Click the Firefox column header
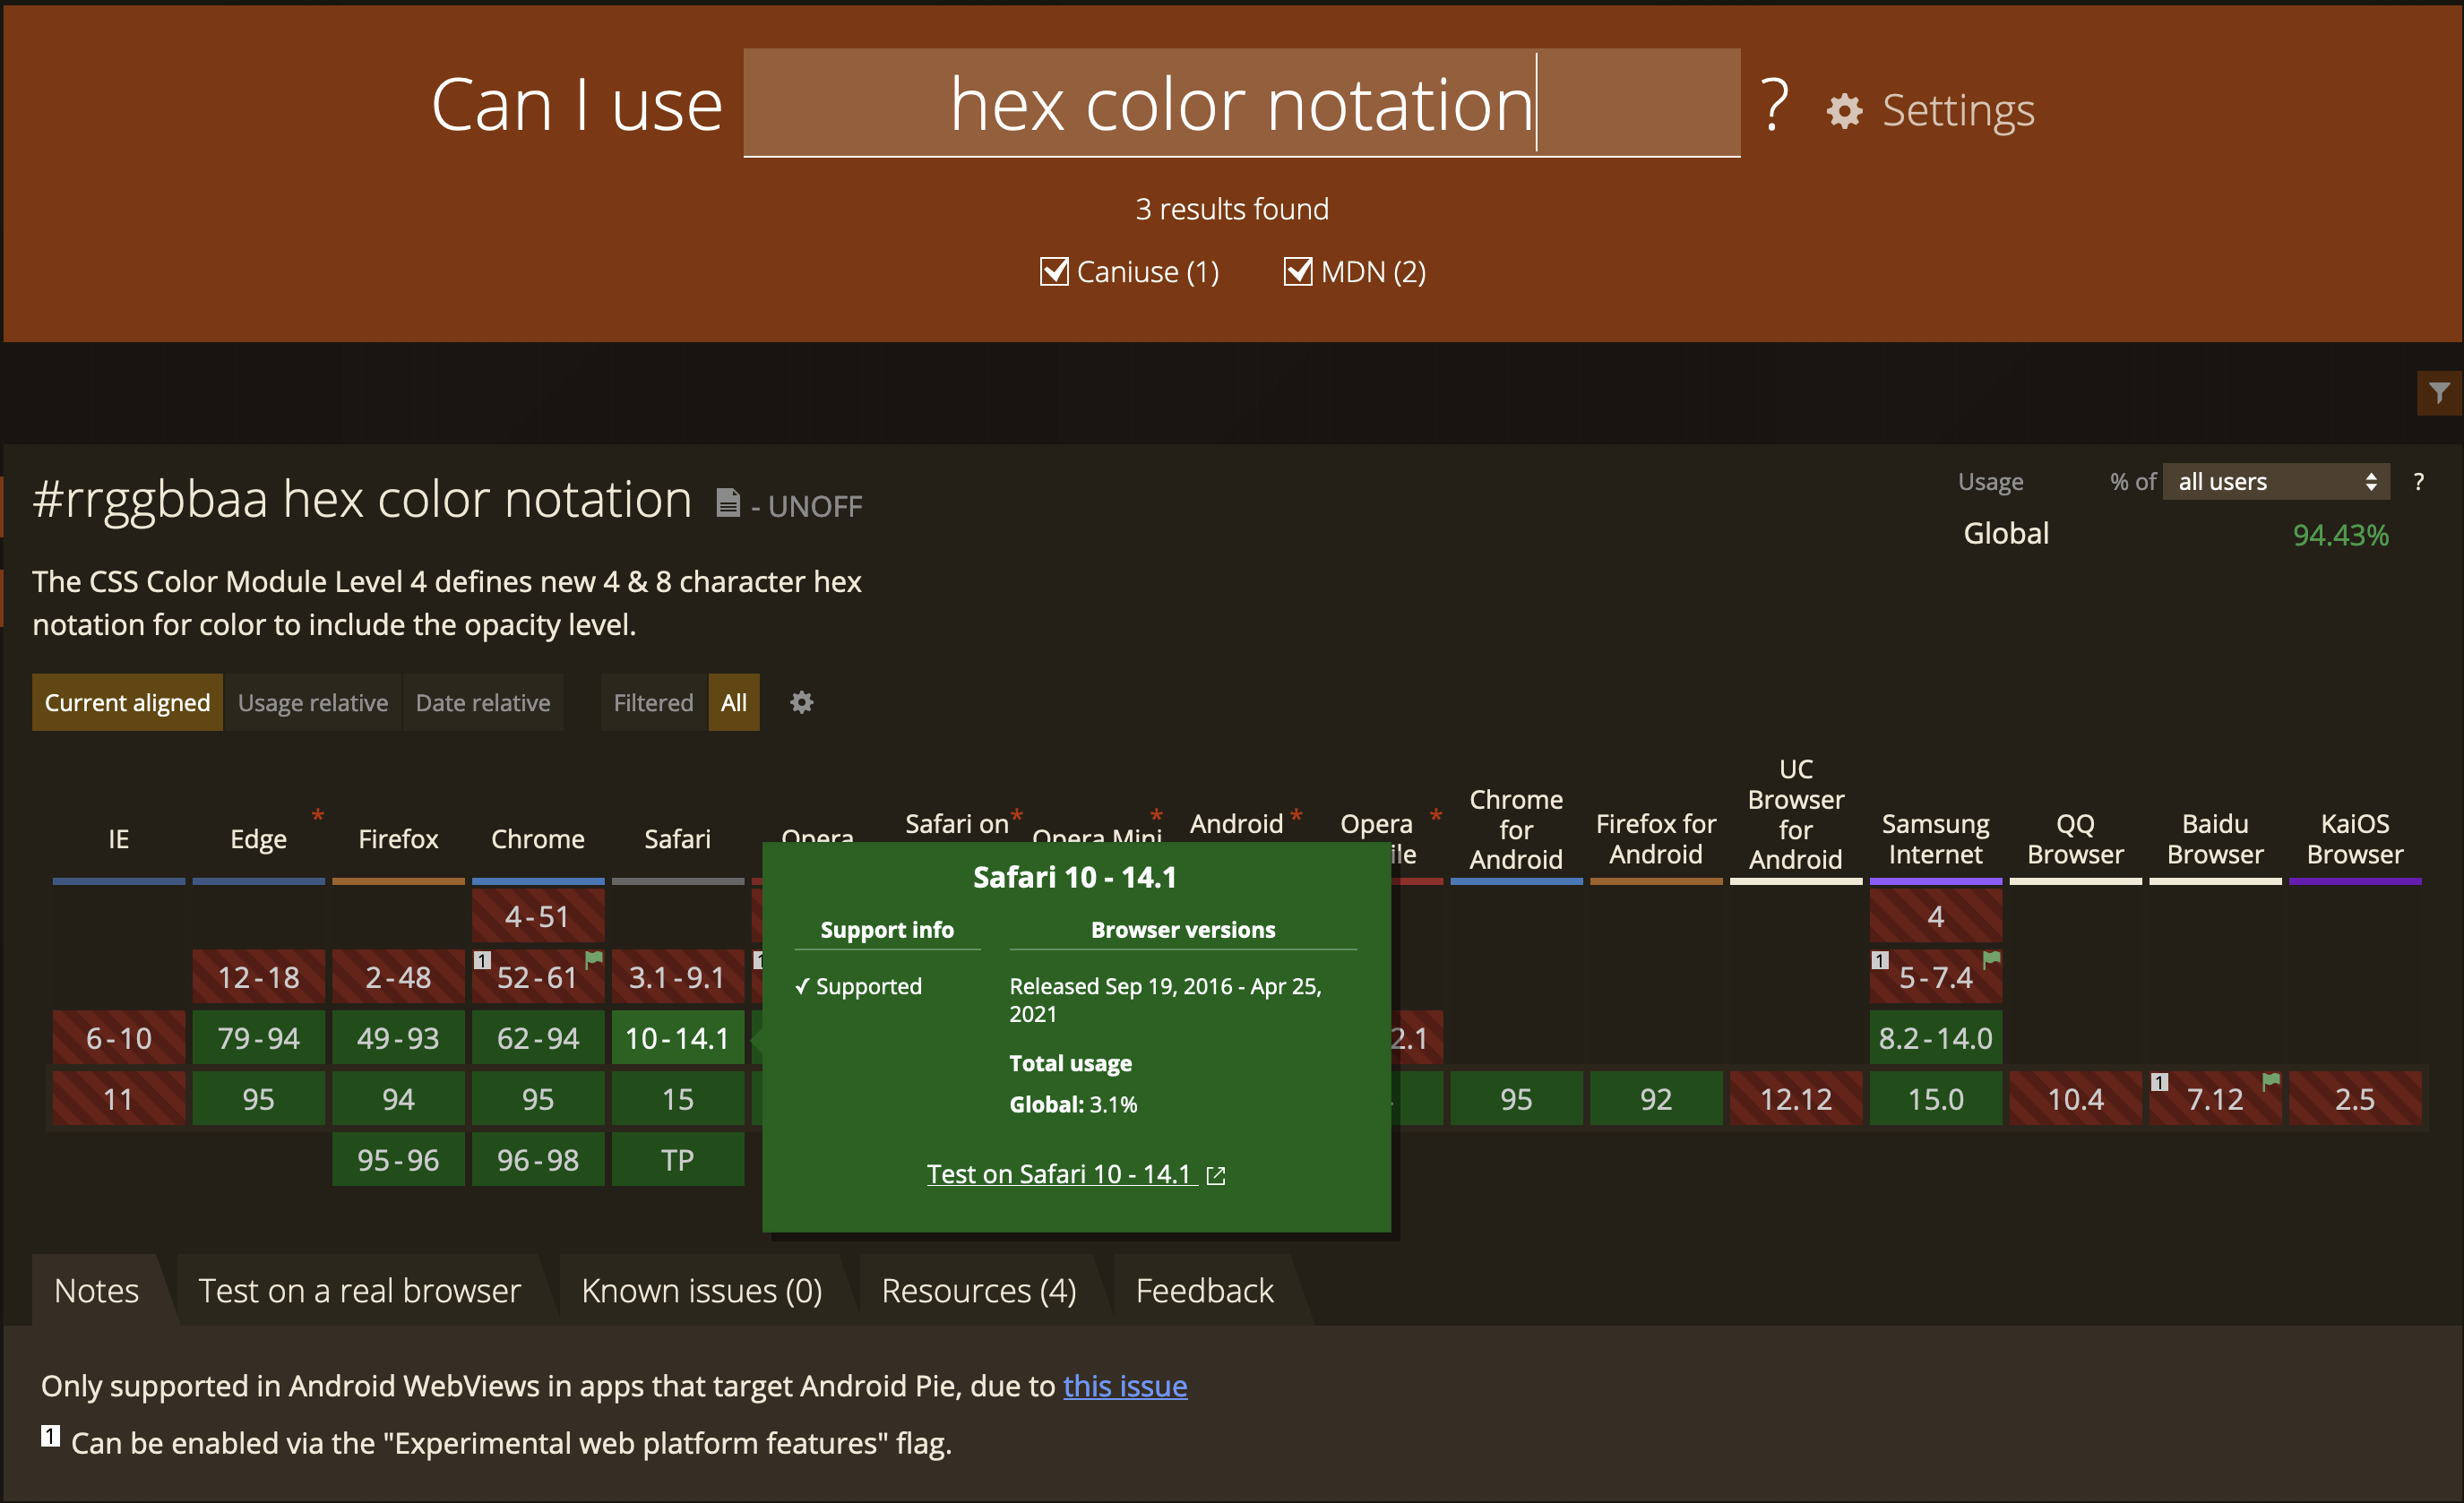 click(398, 838)
